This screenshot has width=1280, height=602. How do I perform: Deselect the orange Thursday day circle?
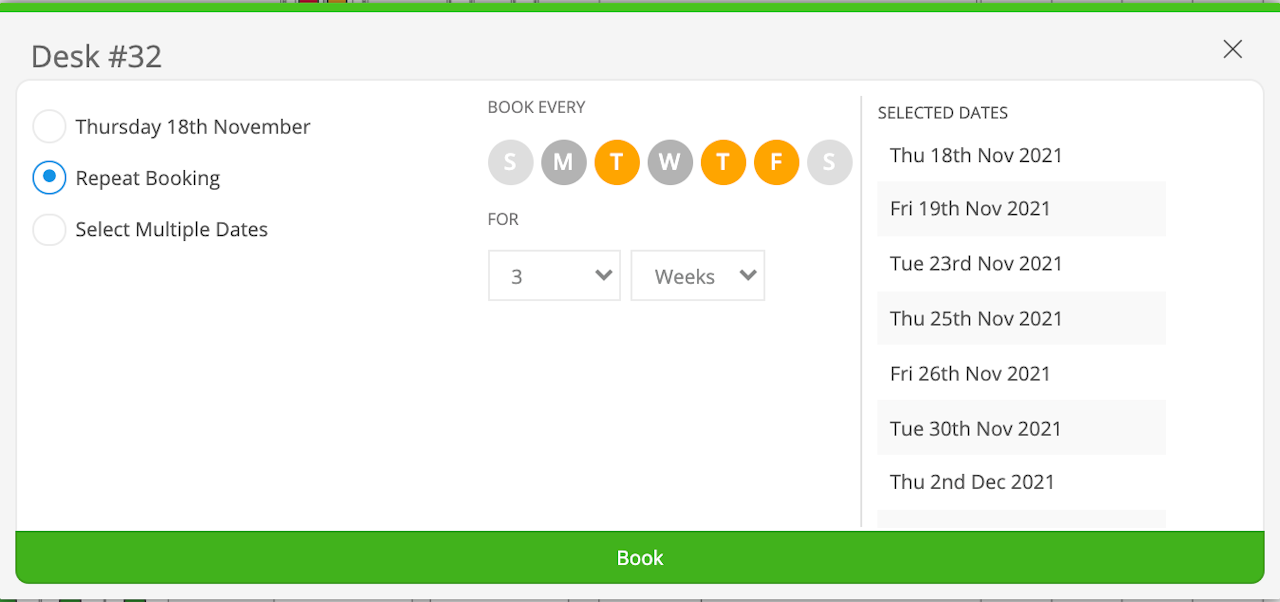(x=723, y=162)
